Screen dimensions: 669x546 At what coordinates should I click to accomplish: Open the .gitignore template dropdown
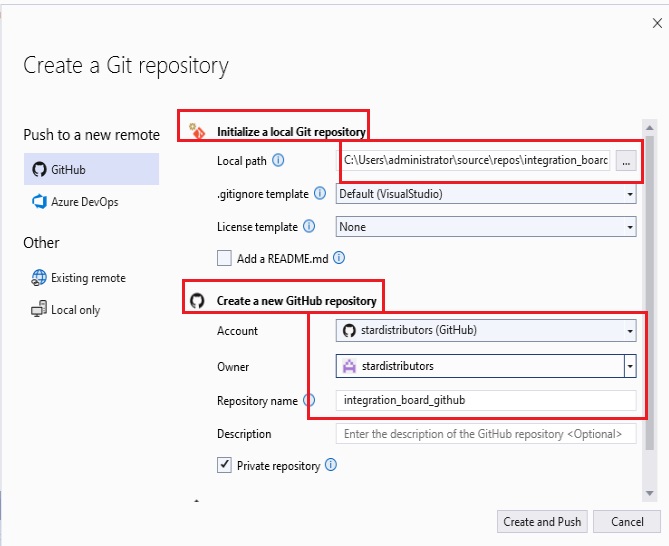pyautogui.click(x=486, y=194)
